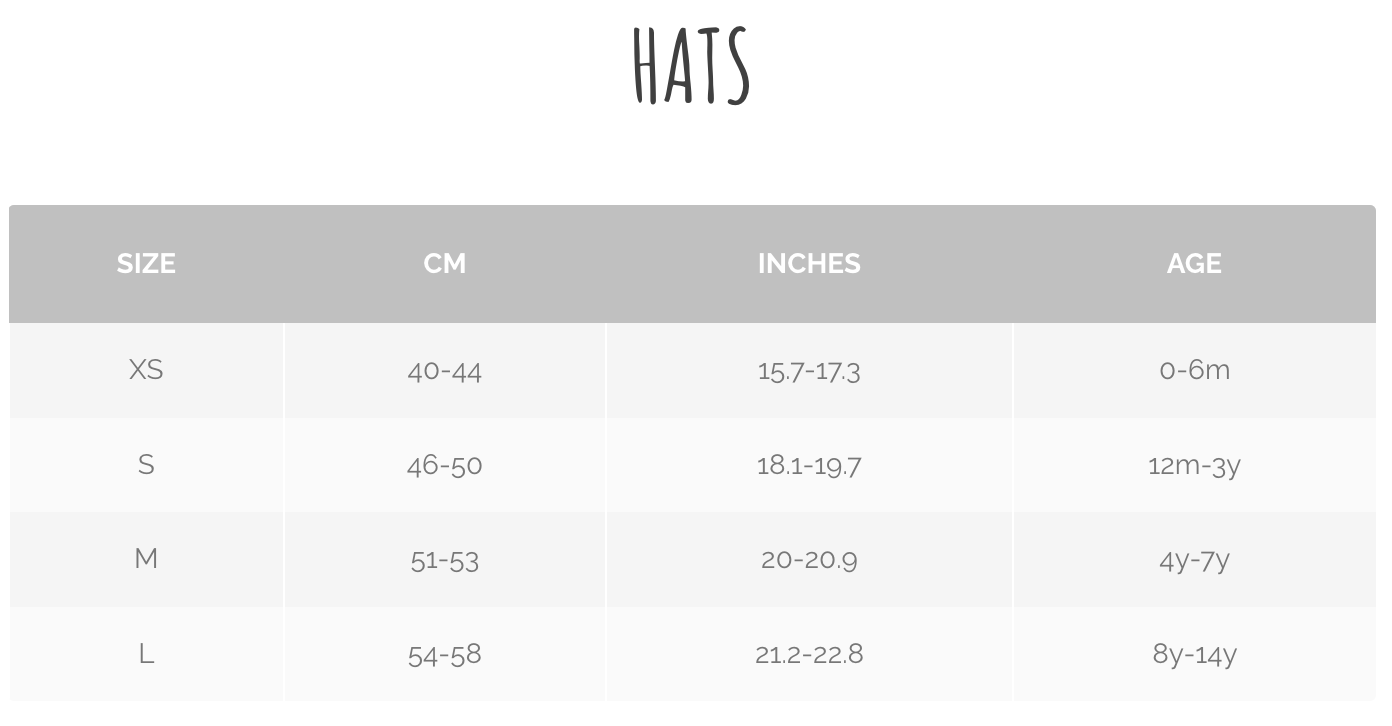Screen dimensions: 1392x726
Task: Click the M size cell
Action: click(x=146, y=558)
